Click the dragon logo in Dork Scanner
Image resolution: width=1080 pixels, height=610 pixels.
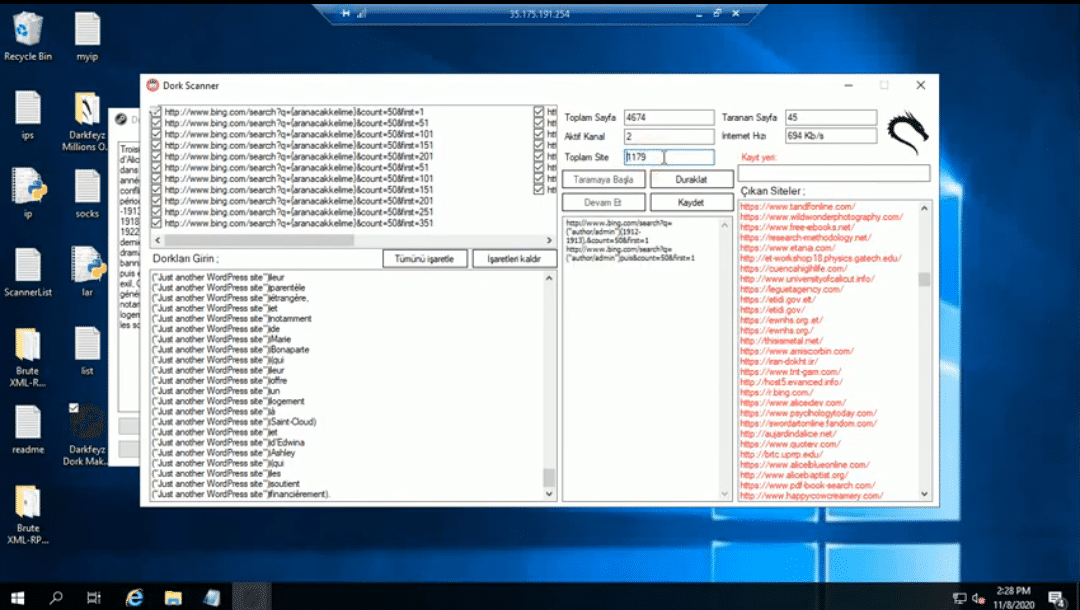point(907,131)
